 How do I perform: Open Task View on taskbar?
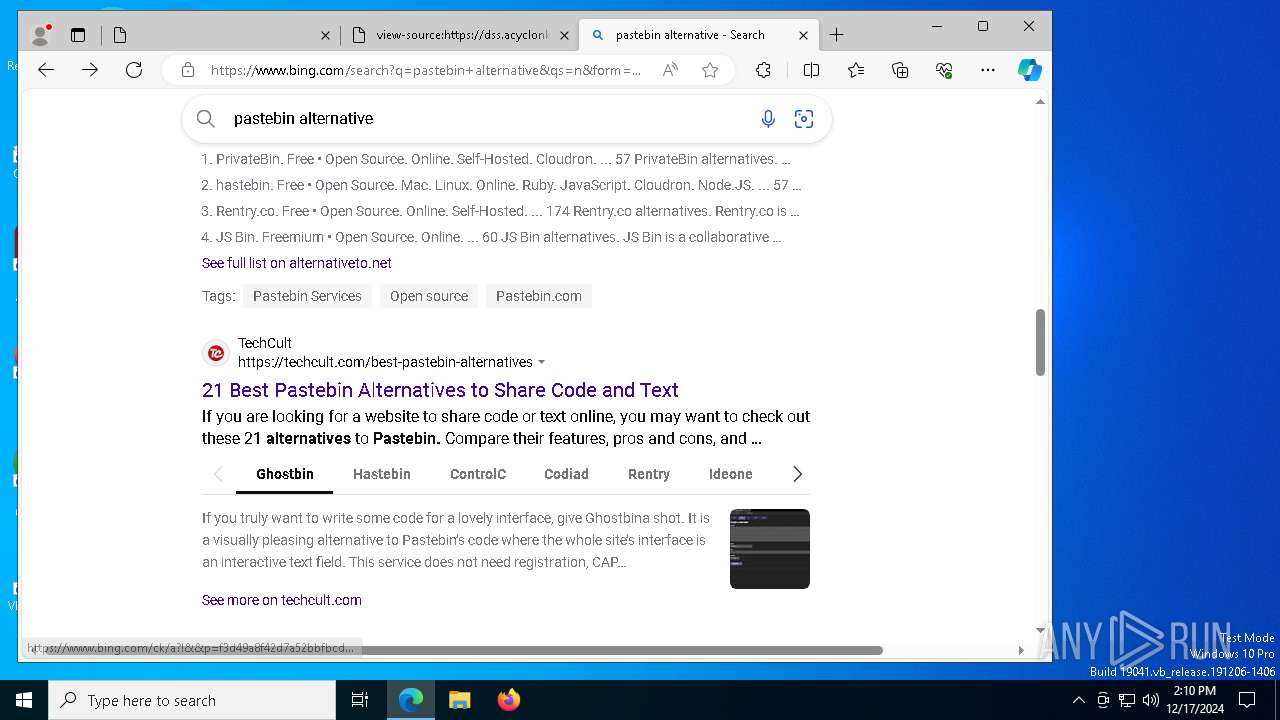pos(360,700)
